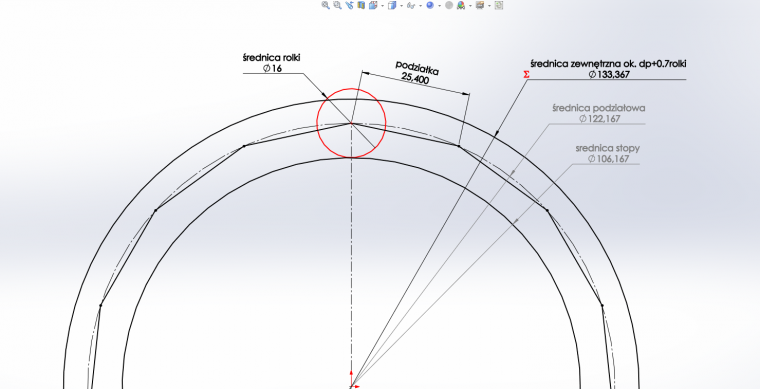This screenshot has height=389, width=760.
Task: Select the średnica rolki Ø16 dimension
Action: click(x=272, y=63)
